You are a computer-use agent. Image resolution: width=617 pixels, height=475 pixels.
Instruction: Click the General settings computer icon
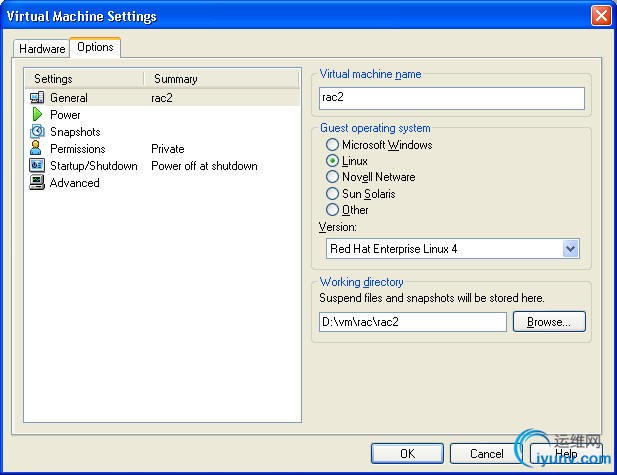pos(37,97)
